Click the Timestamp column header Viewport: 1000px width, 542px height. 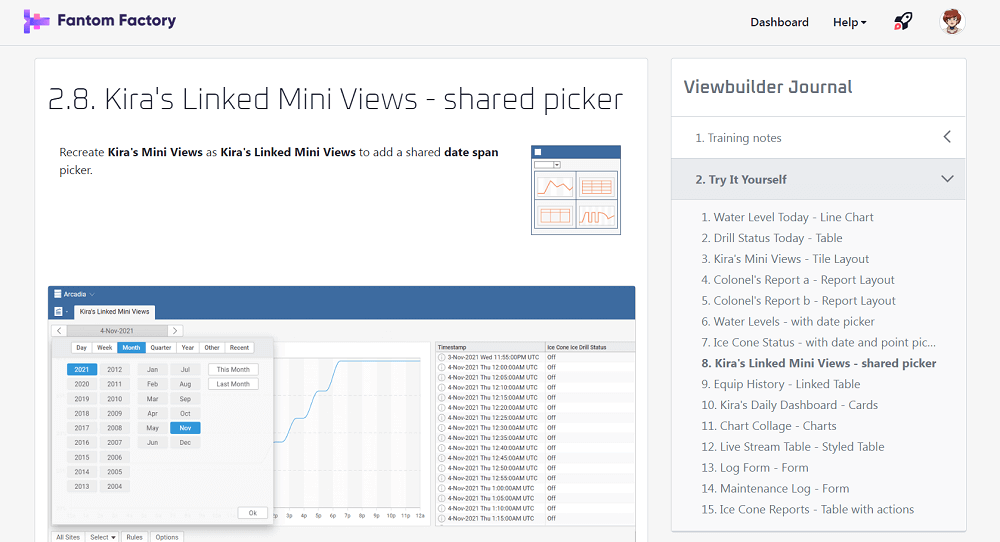pyautogui.click(x=490, y=348)
